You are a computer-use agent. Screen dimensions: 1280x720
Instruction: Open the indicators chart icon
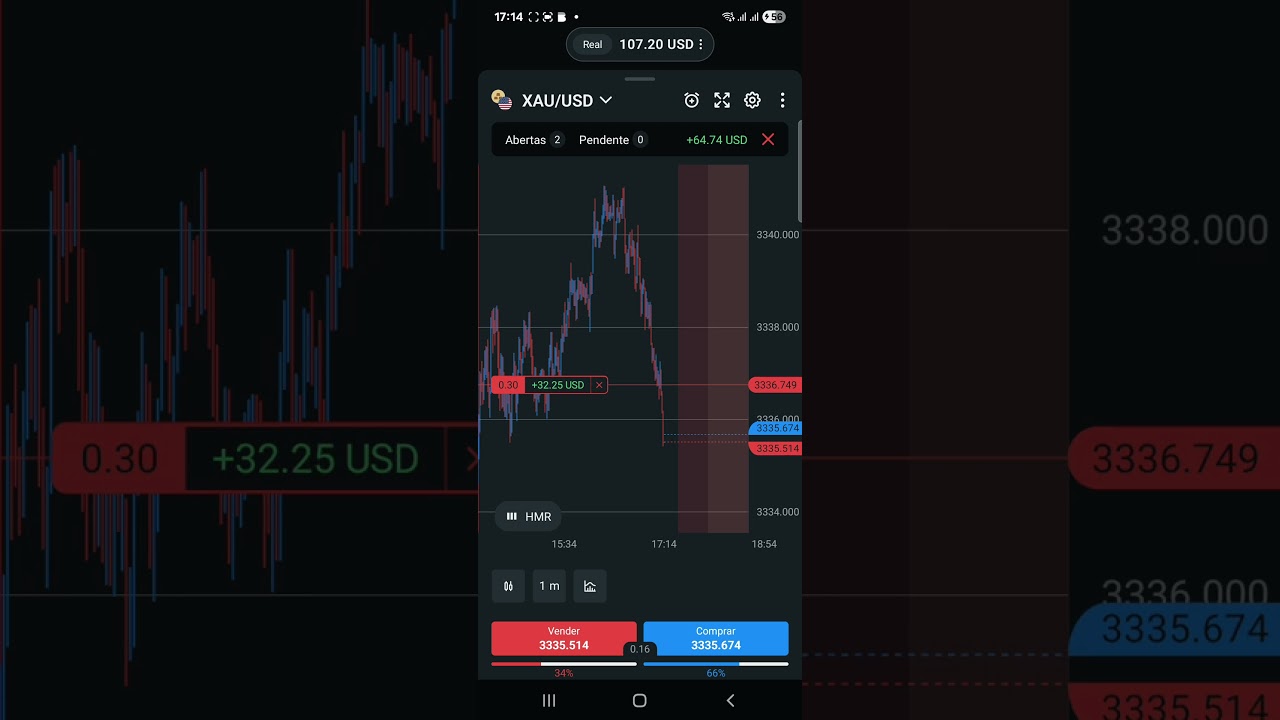(x=590, y=586)
